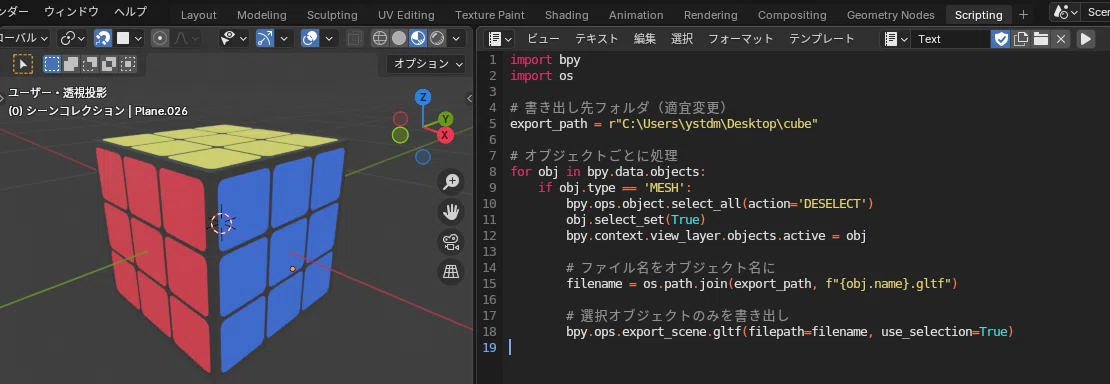This screenshot has width=1110, height=384.
Task: Switch to the Layout workspace tab
Action: [x=198, y=15]
